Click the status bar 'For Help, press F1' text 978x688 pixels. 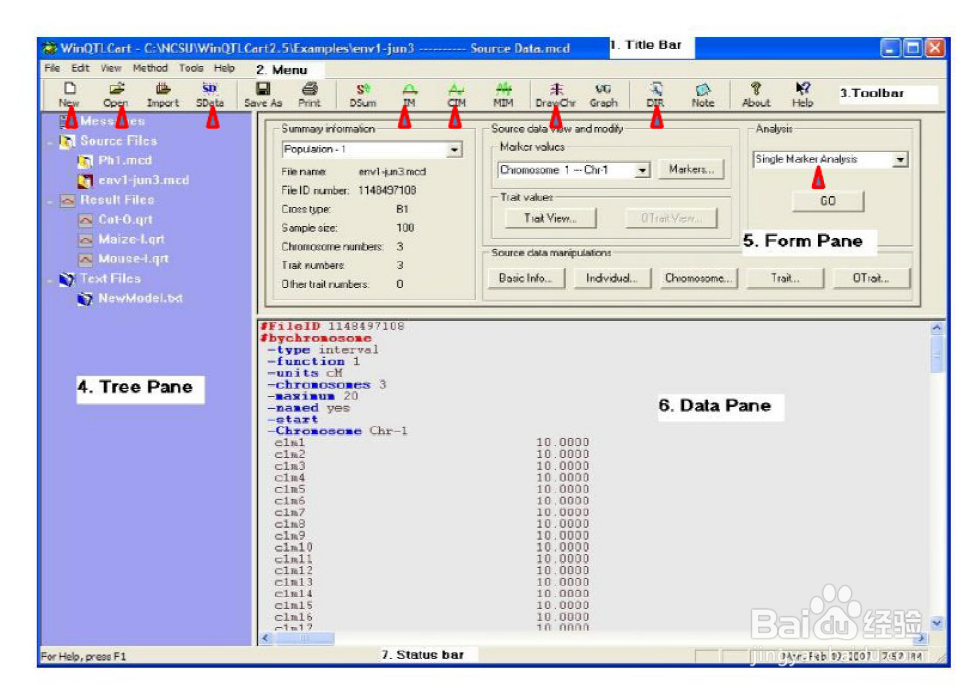pyautogui.click(x=84, y=656)
